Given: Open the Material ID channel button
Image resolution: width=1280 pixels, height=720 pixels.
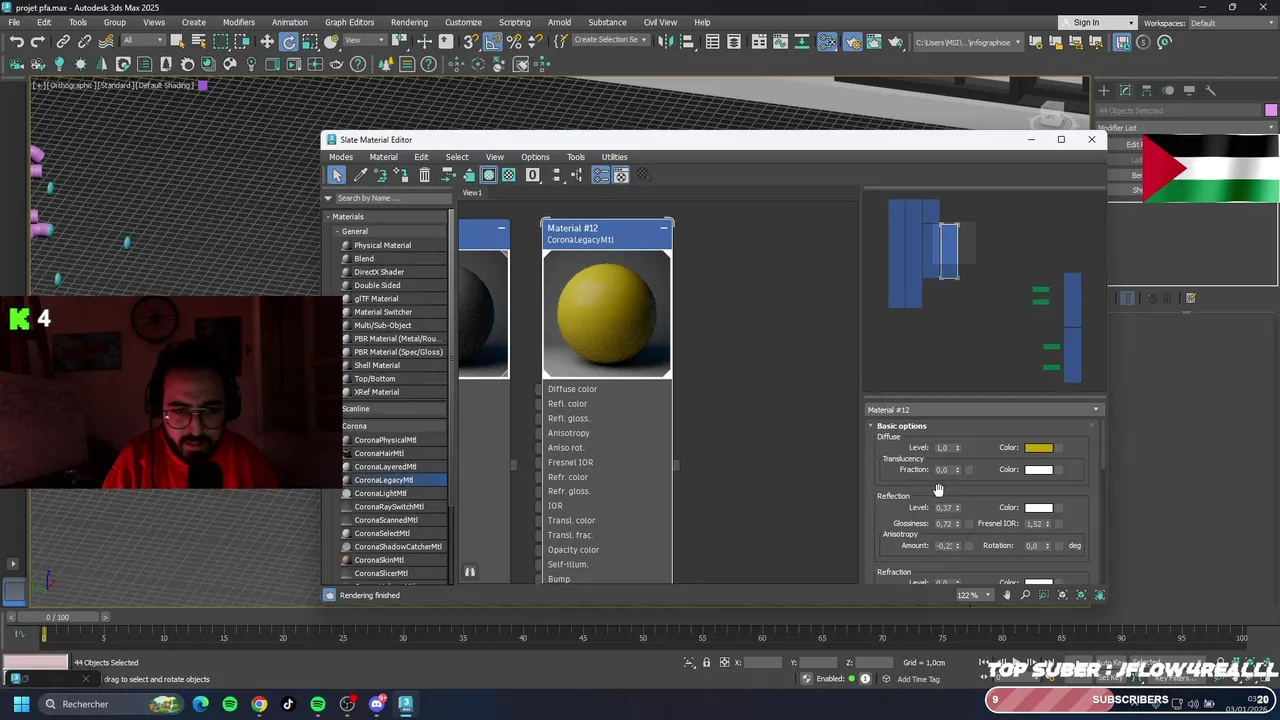Looking at the screenshot, I should click(x=533, y=175).
